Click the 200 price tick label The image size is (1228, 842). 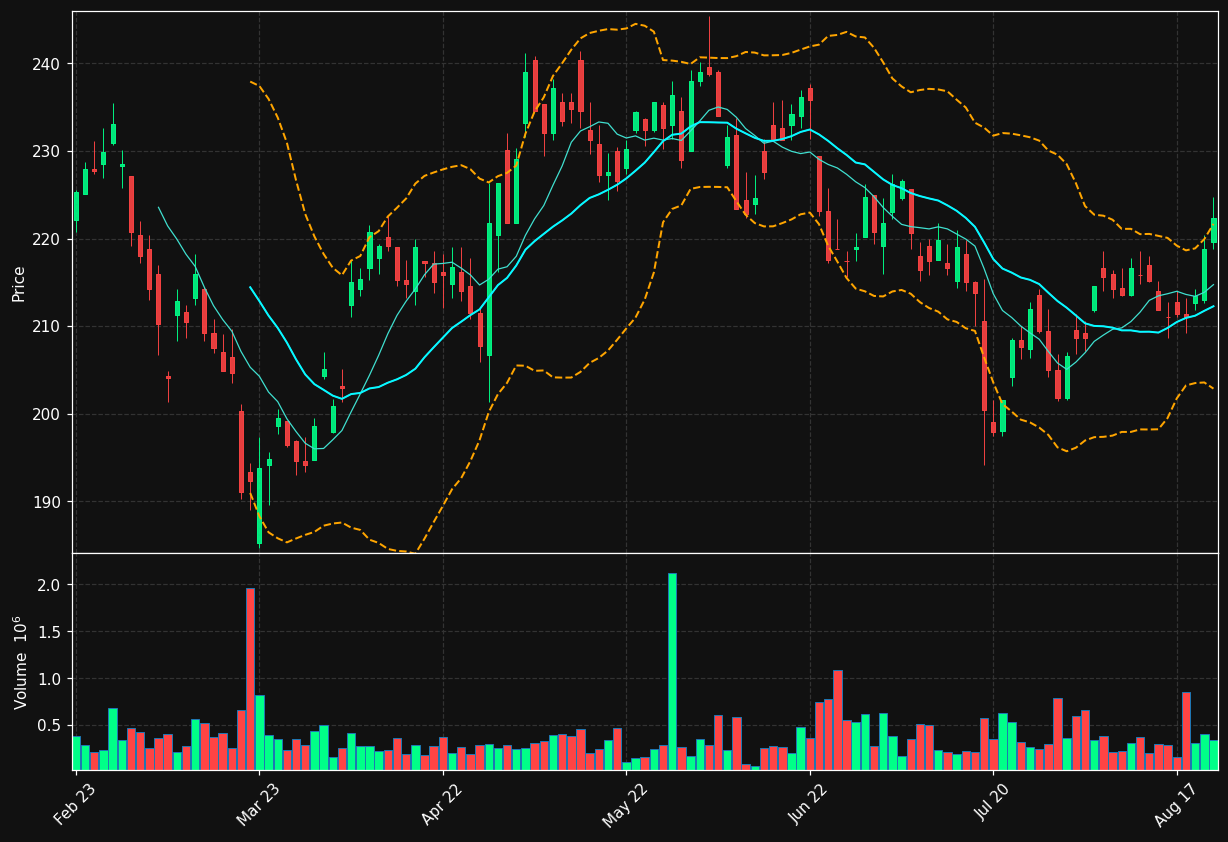click(48, 414)
